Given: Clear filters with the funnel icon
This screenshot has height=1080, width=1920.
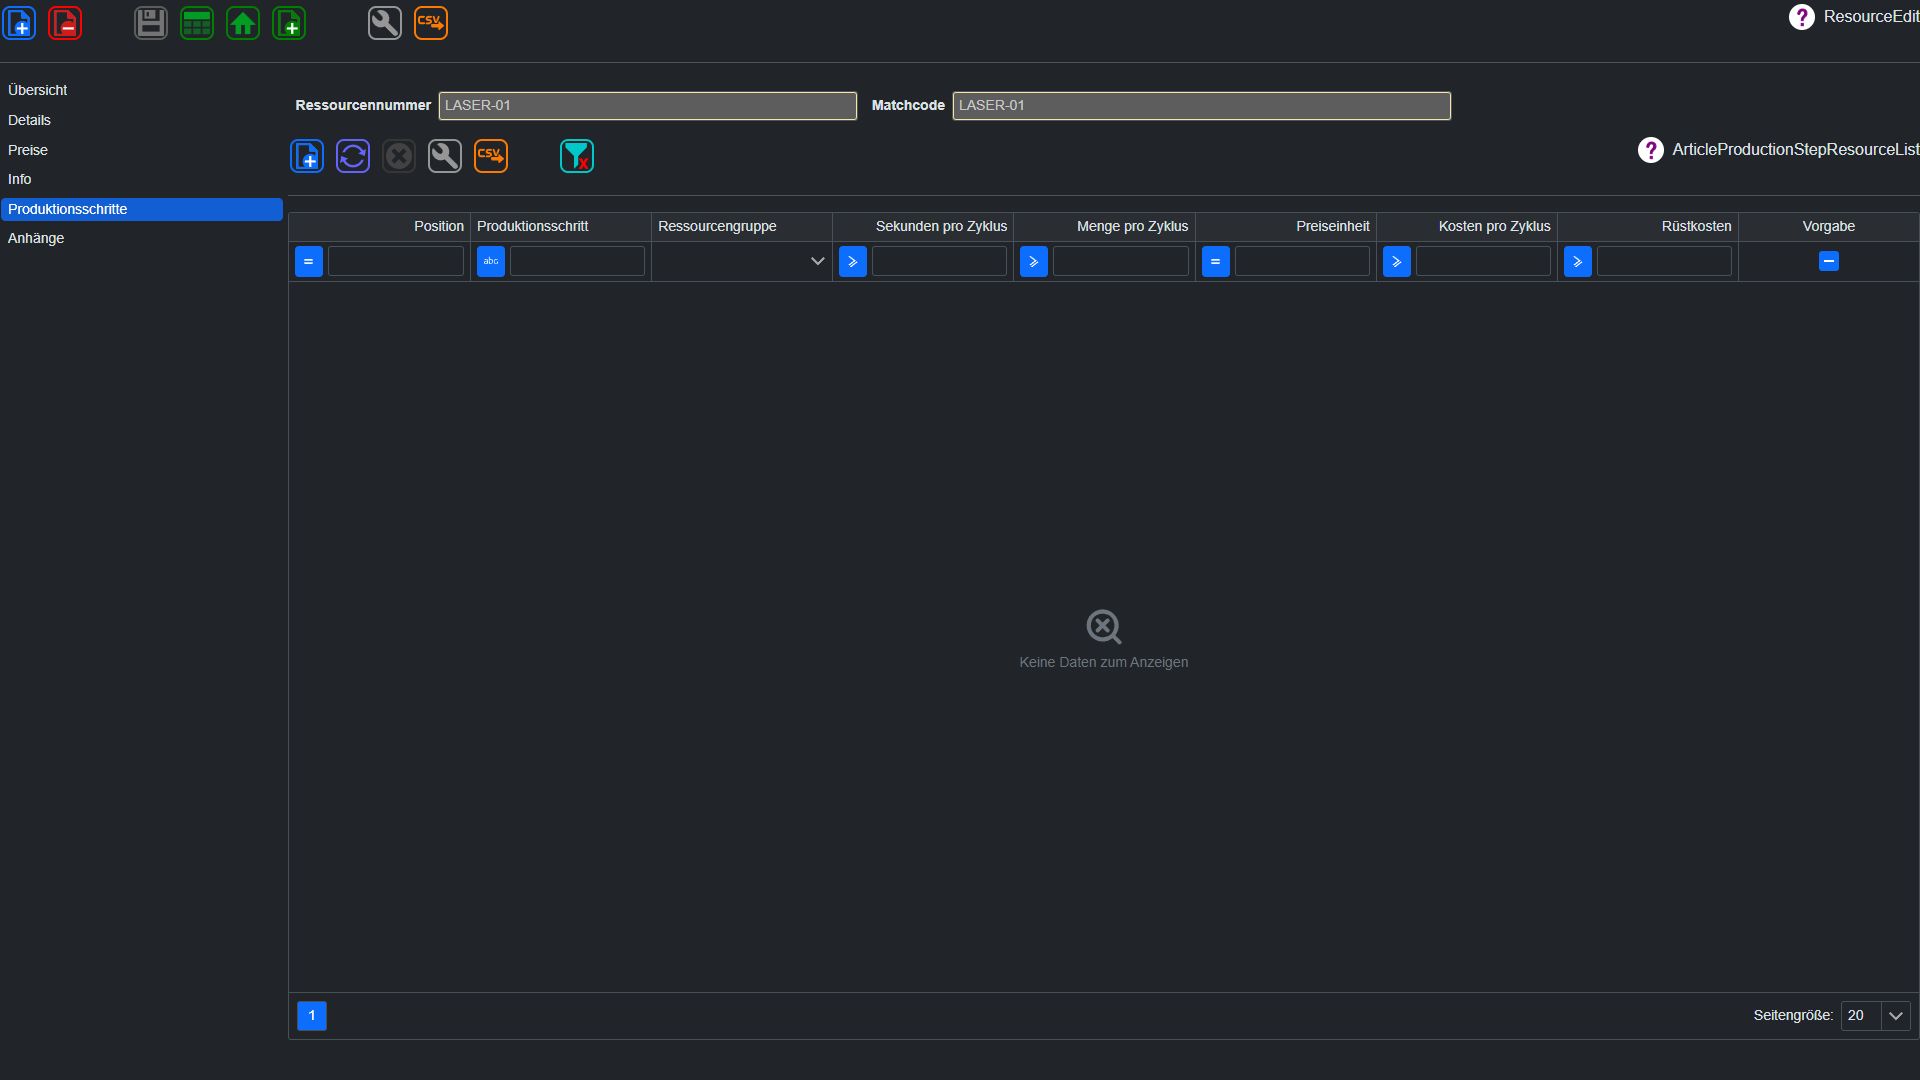Looking at the screenshot, I should (x=577, y=156).
